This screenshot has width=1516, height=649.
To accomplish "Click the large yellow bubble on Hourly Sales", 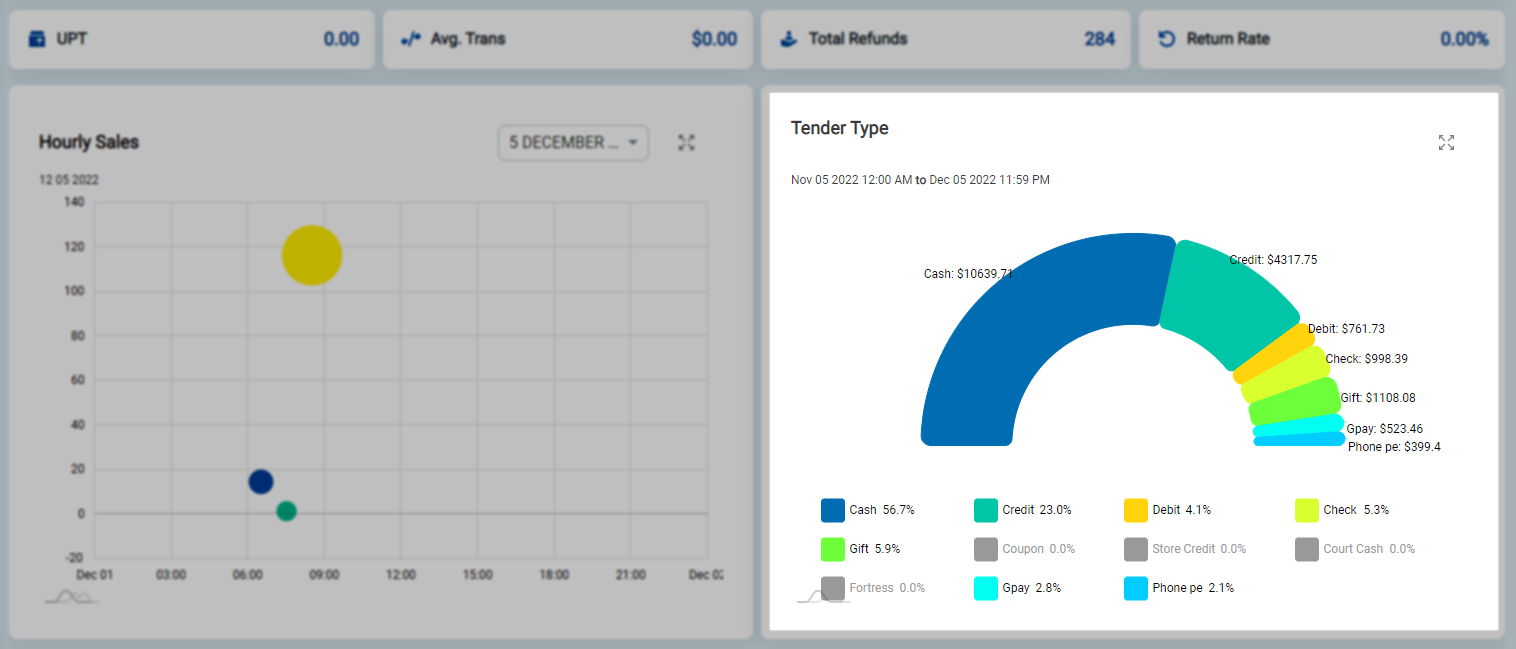I will click(x=312, y=255).
